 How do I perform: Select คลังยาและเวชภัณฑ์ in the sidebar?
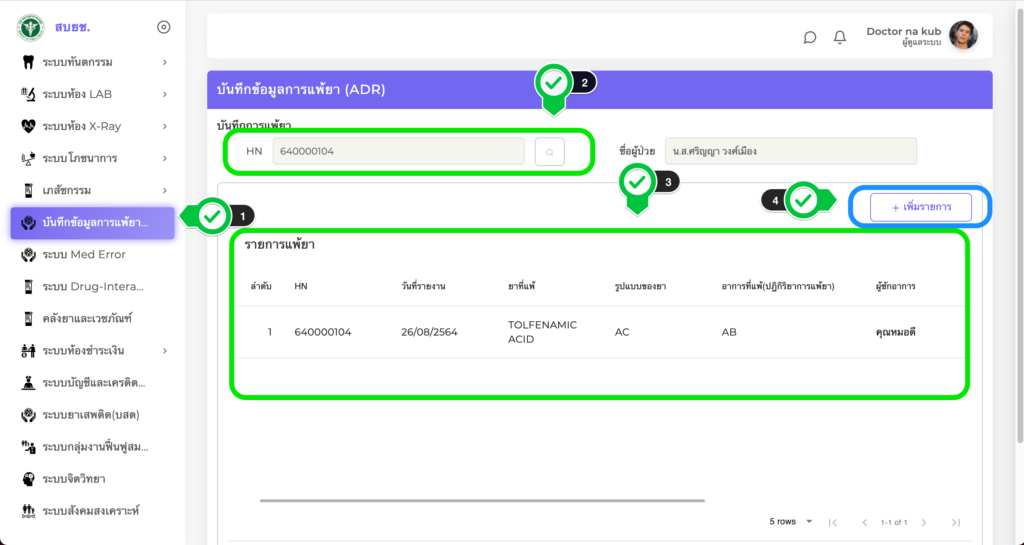[87, 319]
